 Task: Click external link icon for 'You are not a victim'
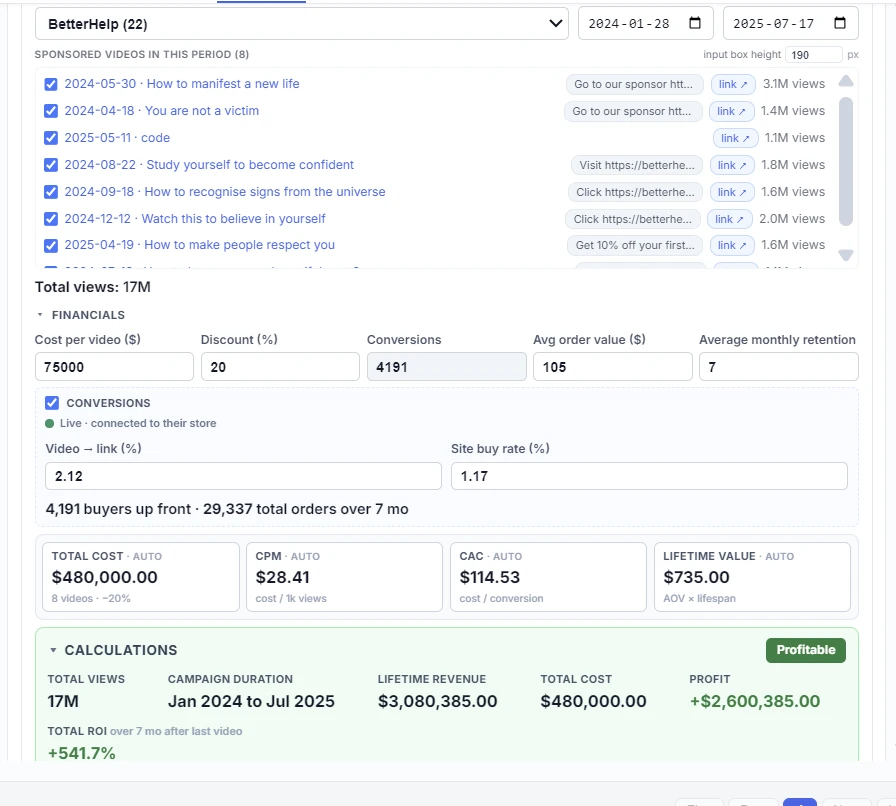[x=731, y=111]
